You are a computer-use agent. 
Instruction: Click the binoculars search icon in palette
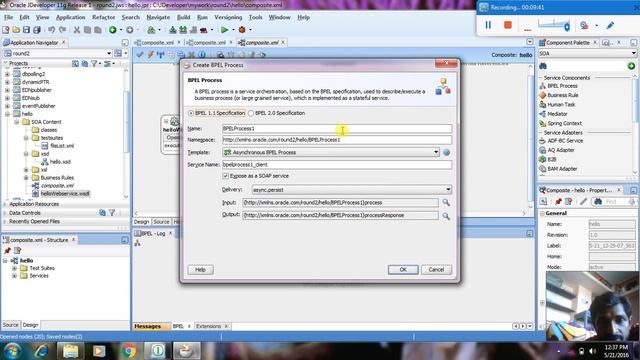[543, 66]
